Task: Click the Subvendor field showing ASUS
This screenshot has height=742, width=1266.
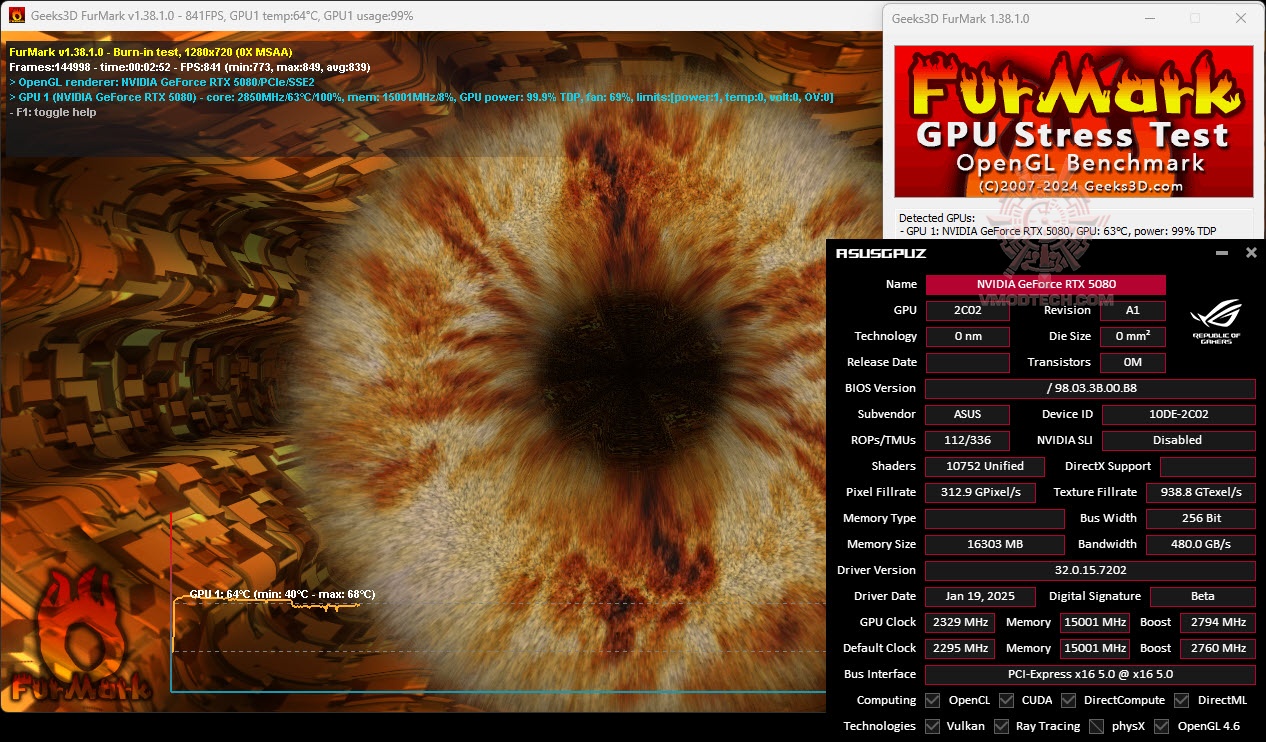Action: [x=967, y=414]
